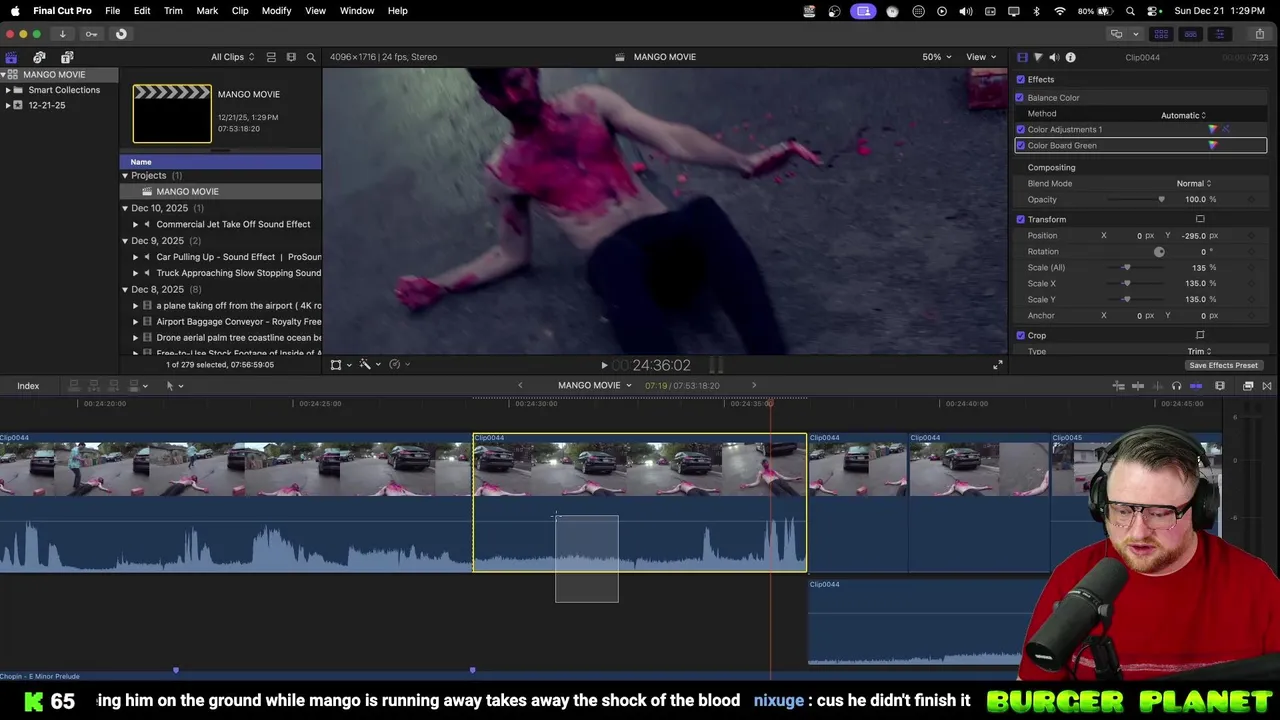
Task: Open the Blend Mode Normal dropdown
Action: pyautogui.click(x=1193, y=184)
